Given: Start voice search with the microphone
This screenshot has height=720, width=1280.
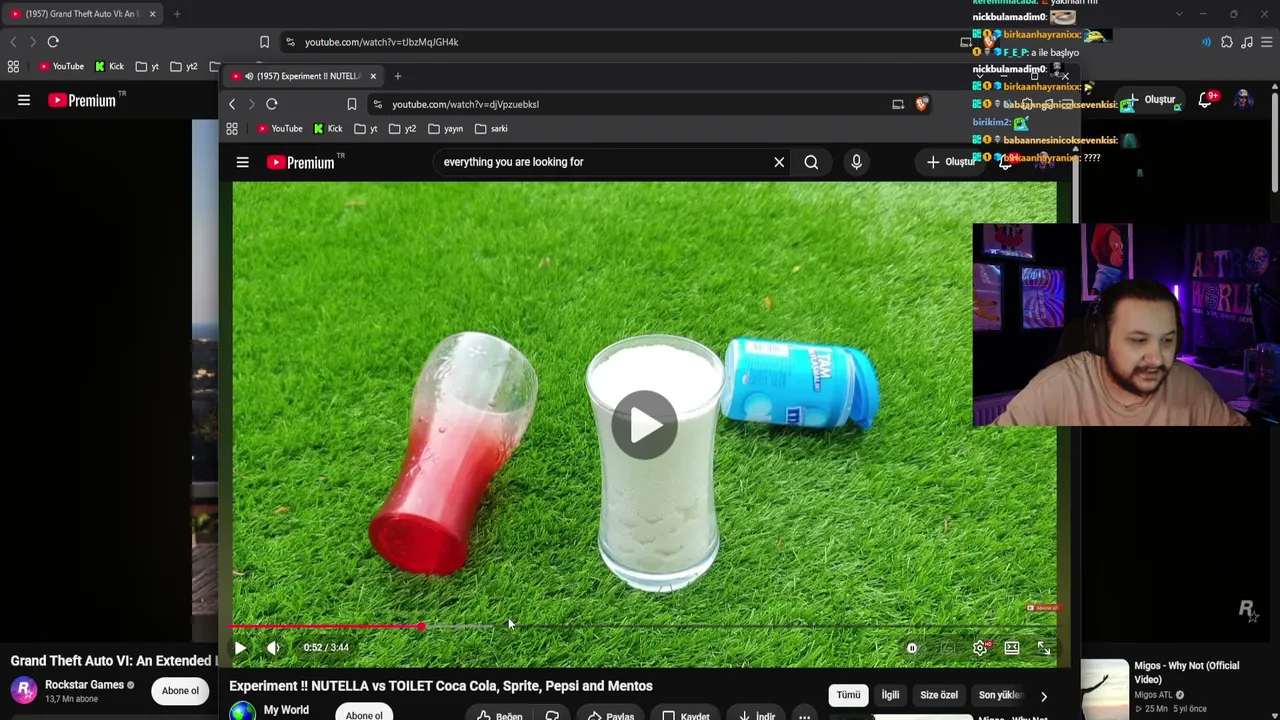Looking at the screenshot, I should coord(856,162).
